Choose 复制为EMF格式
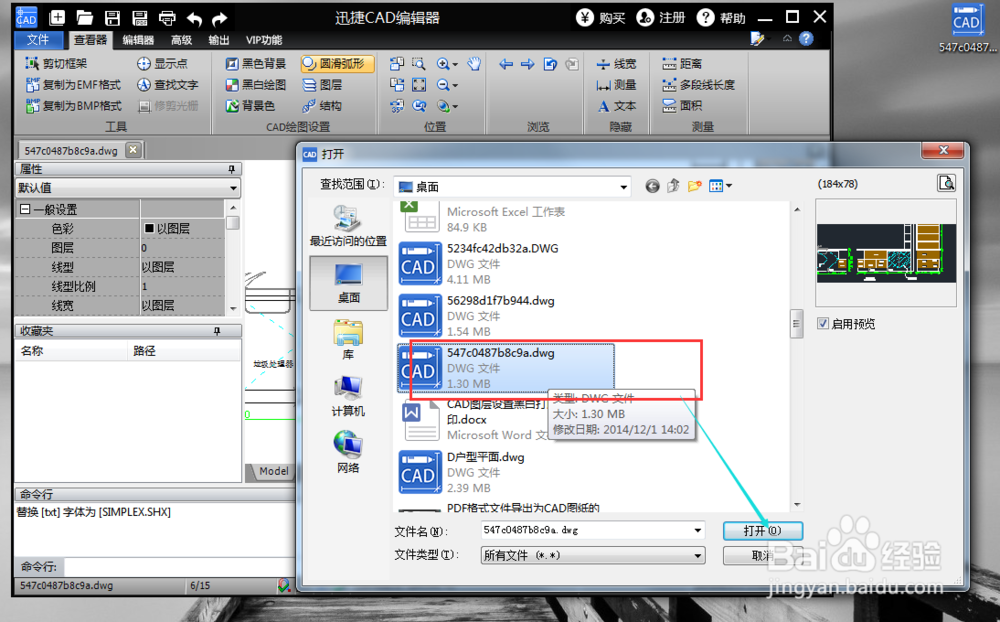Viewport: 1000px width, 622px height. coord(73,84)
